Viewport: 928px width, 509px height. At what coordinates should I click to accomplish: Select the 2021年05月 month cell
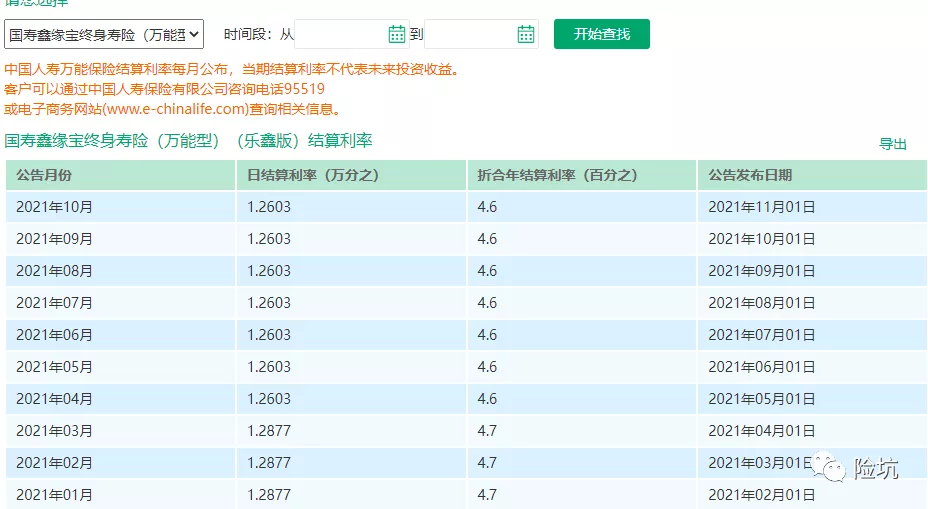point(120,367)
